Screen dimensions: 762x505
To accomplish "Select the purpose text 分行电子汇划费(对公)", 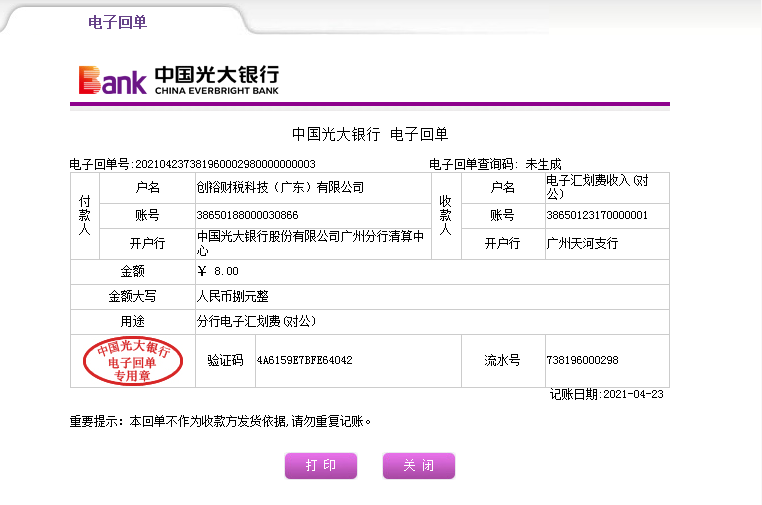I will click(x=256, y=322).
